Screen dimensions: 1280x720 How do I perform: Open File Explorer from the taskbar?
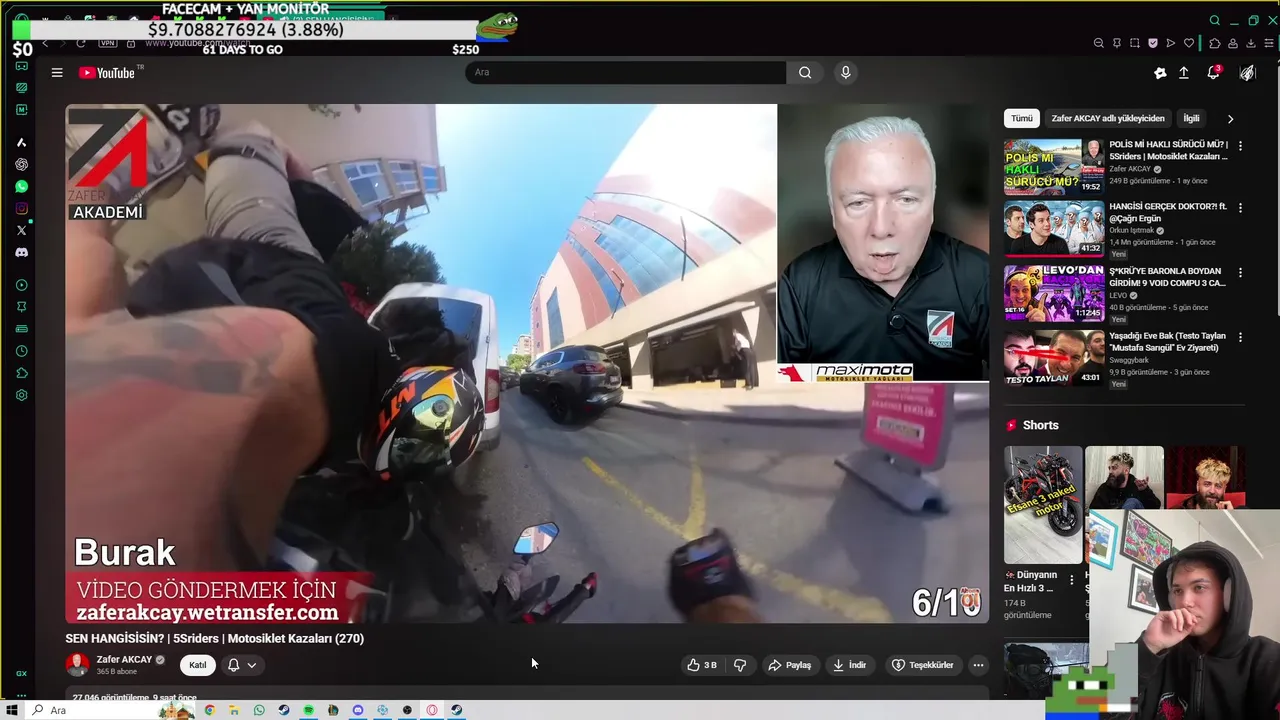[x=234, y=710]
